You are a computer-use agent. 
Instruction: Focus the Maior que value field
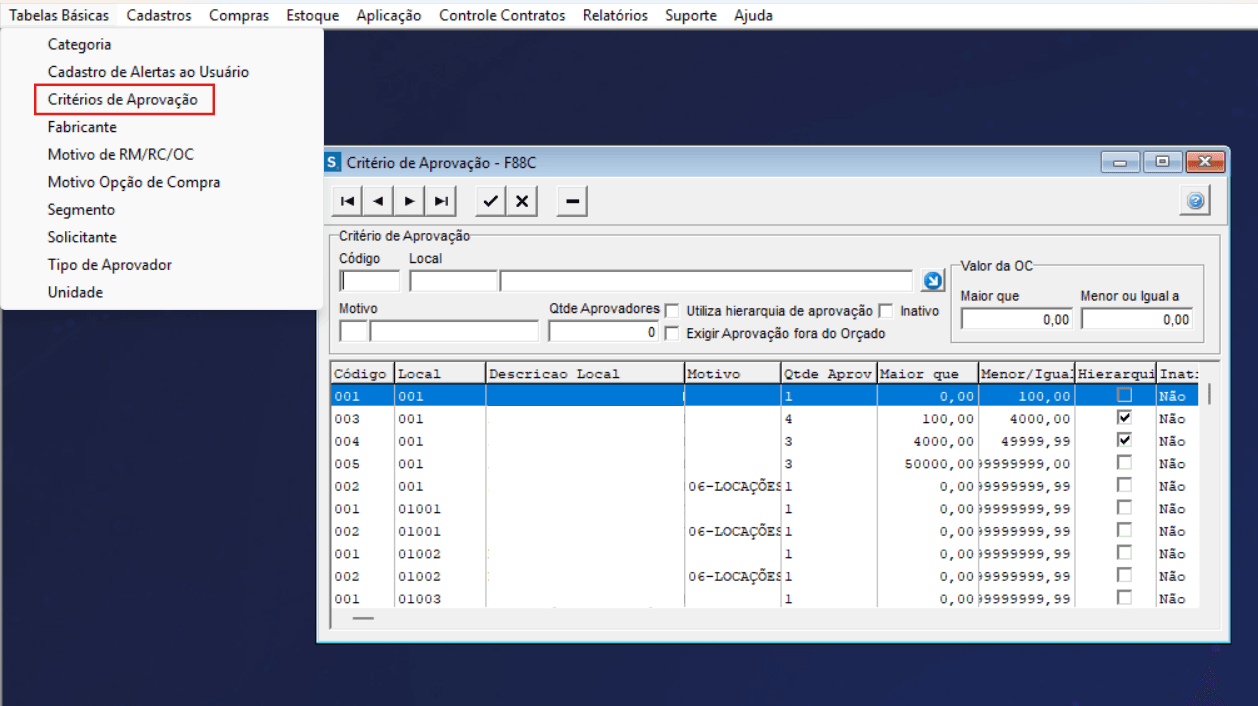coord(1017,319)
